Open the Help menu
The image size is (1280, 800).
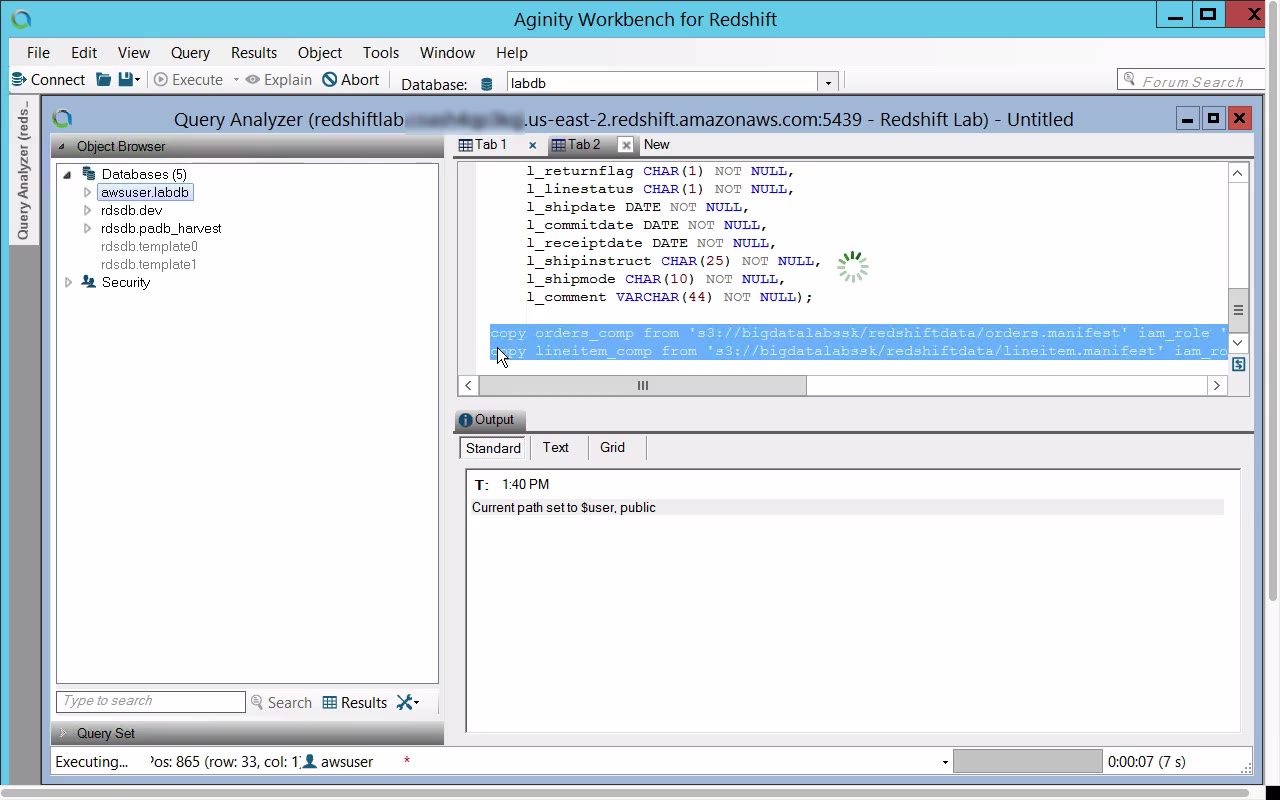(511, 53)
